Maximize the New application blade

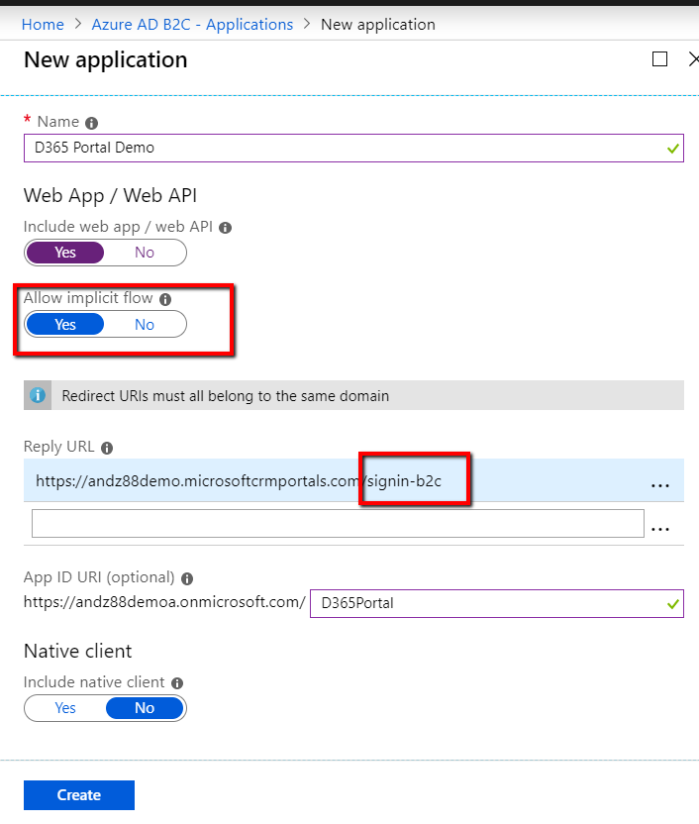(x=659, y=60)
